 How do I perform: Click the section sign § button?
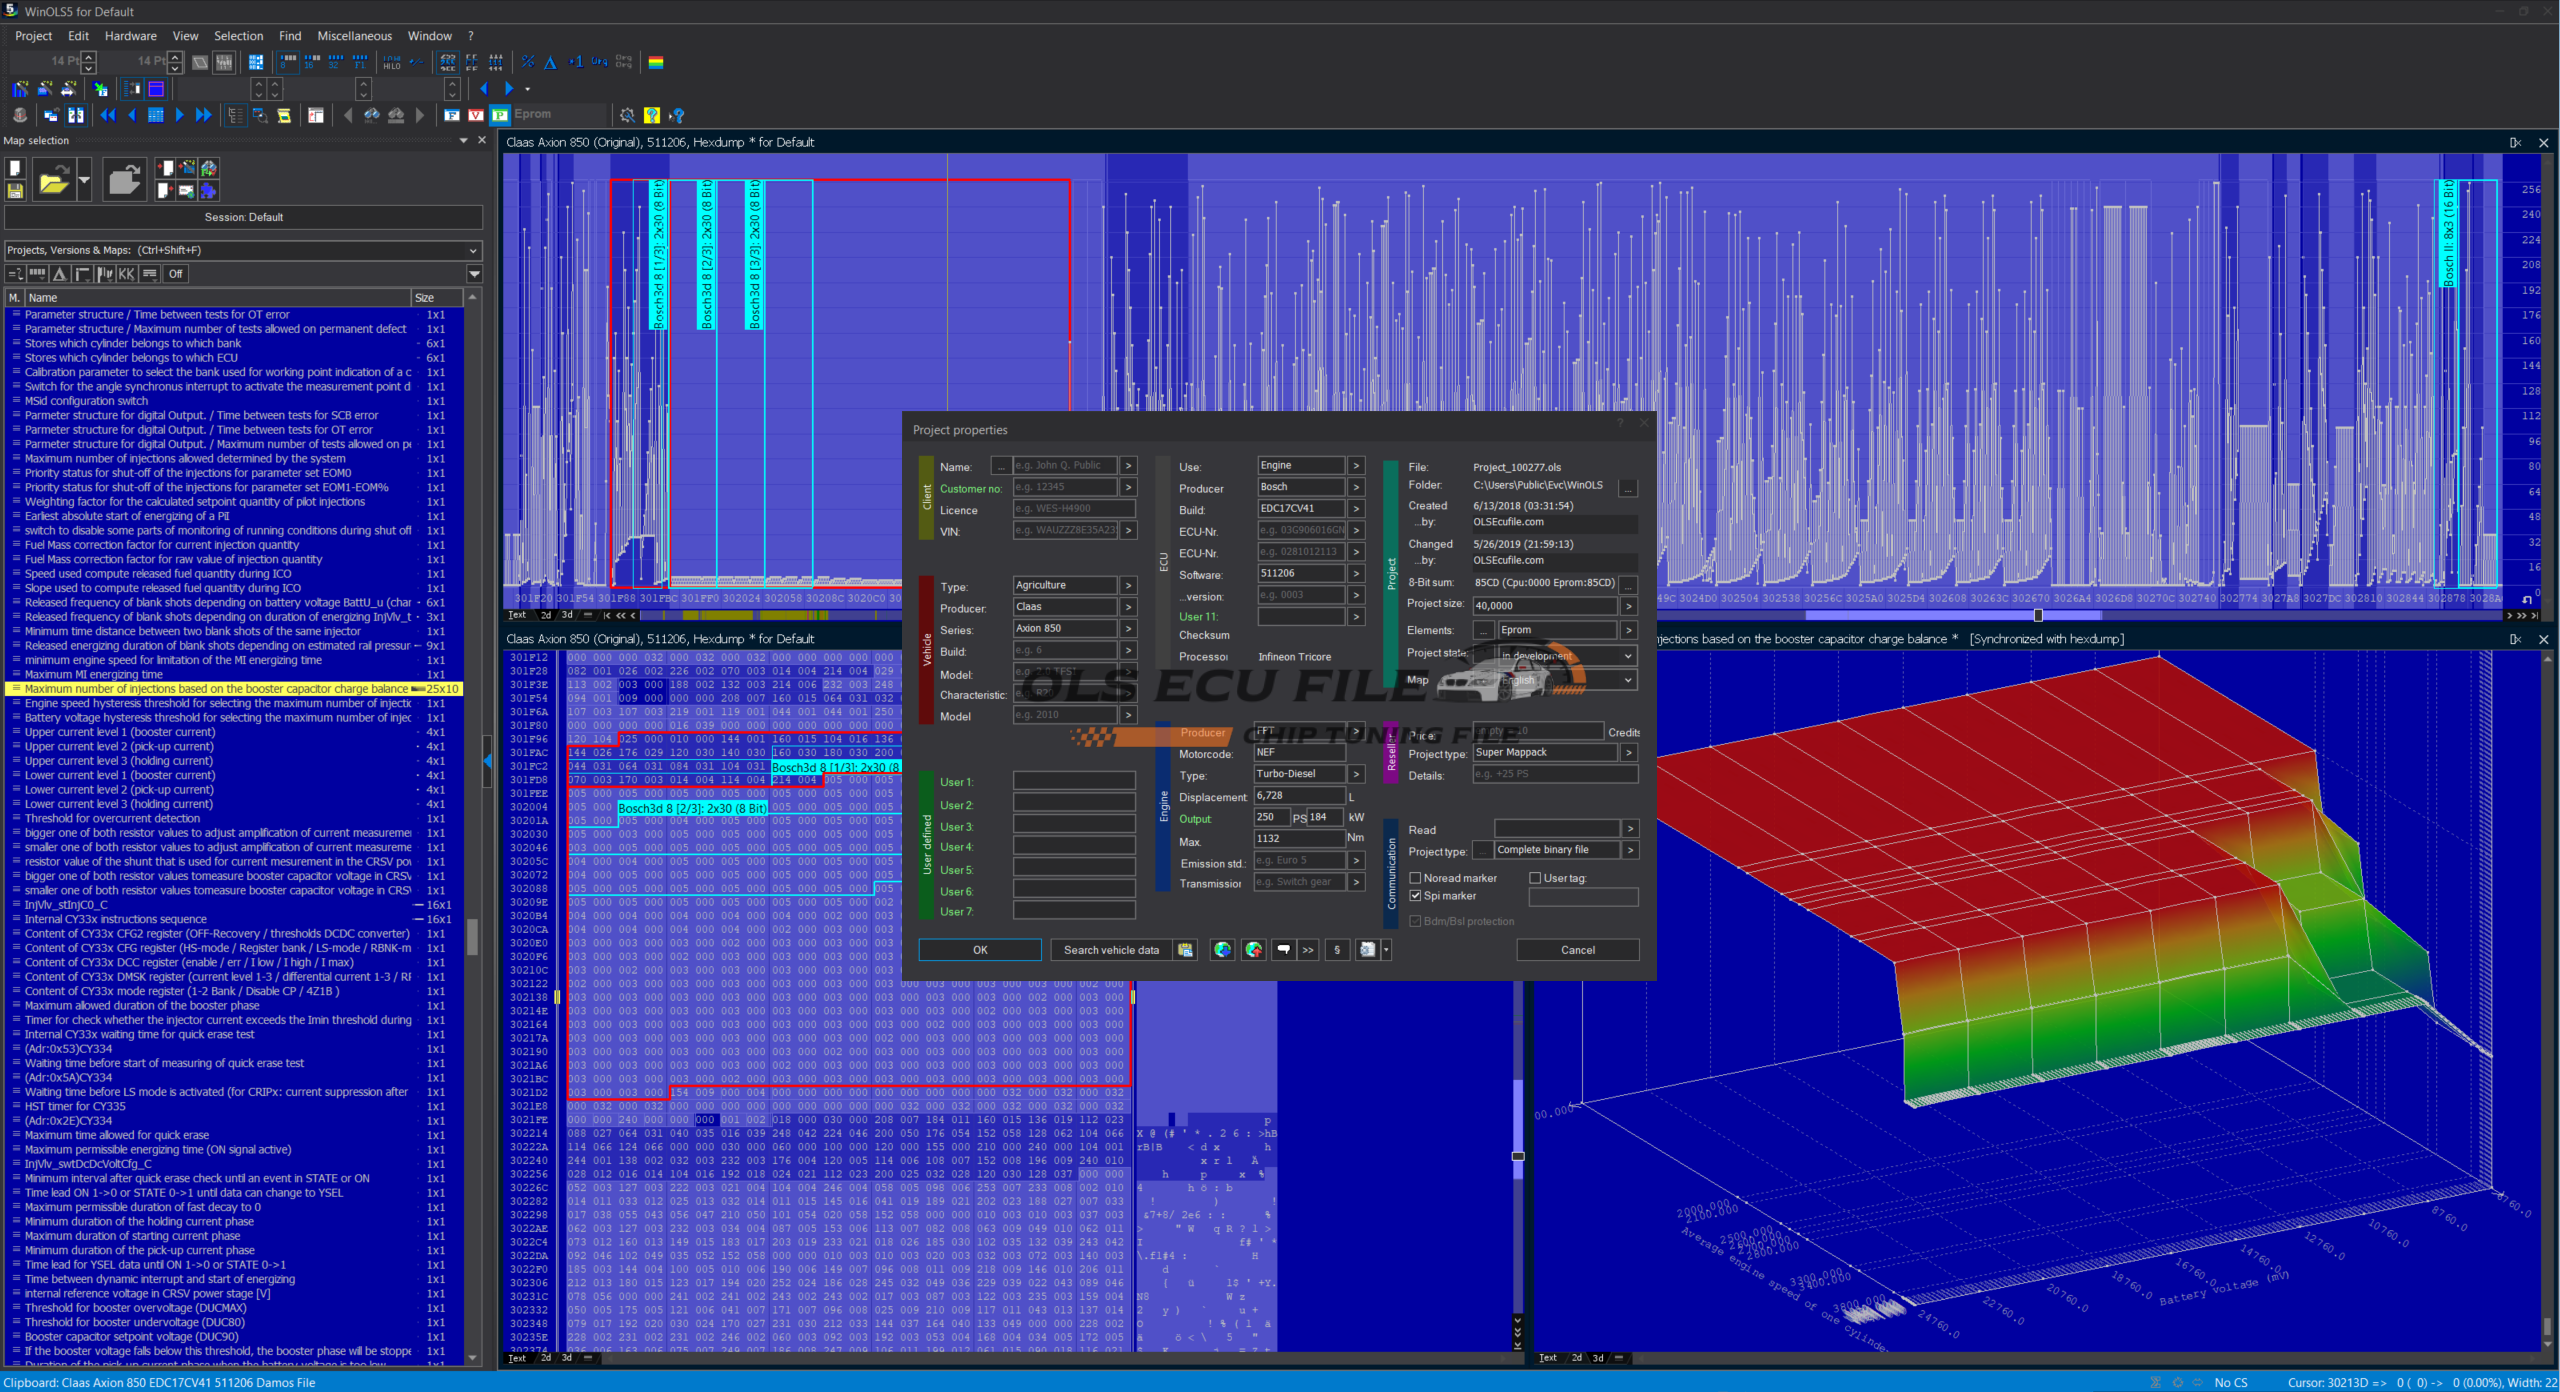tap(1337, 950)
